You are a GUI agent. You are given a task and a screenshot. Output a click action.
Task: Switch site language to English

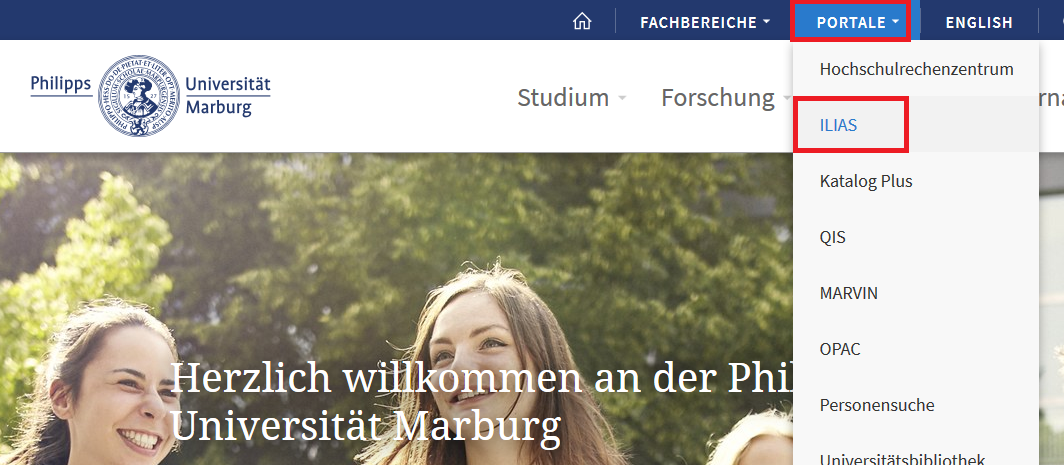pos(978,22)
